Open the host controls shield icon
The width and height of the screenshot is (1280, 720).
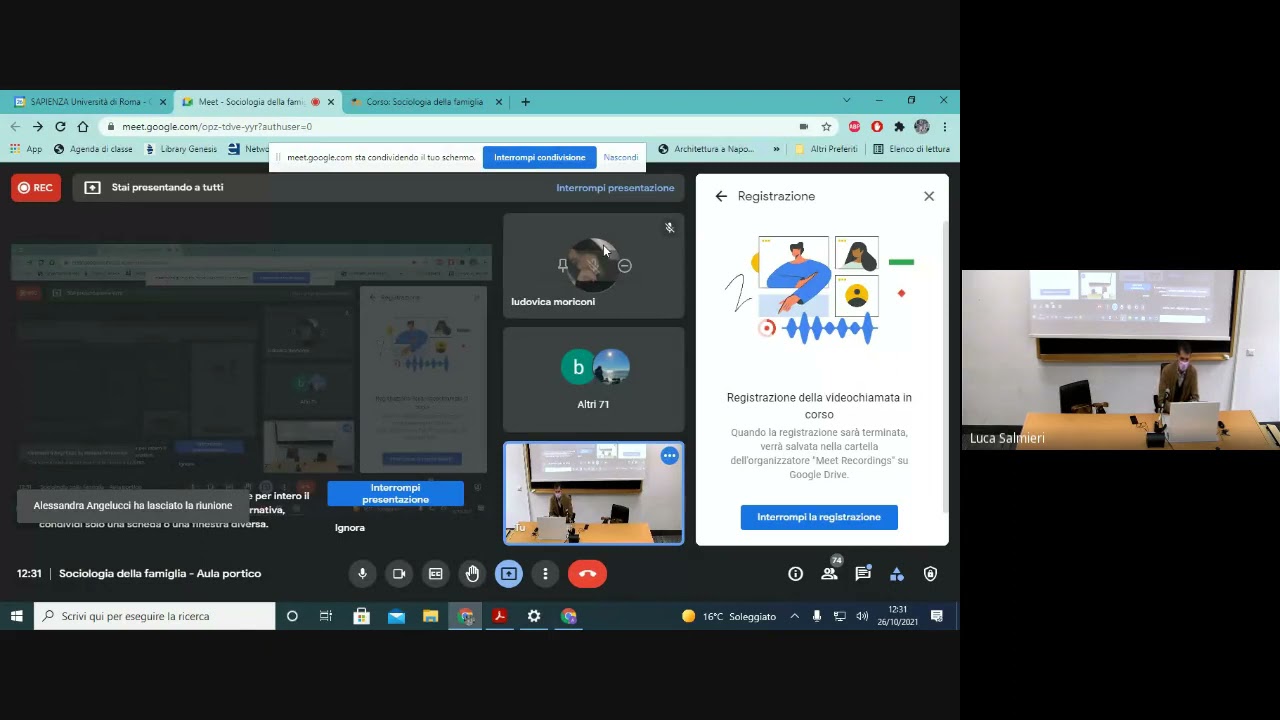coord(930,574)
